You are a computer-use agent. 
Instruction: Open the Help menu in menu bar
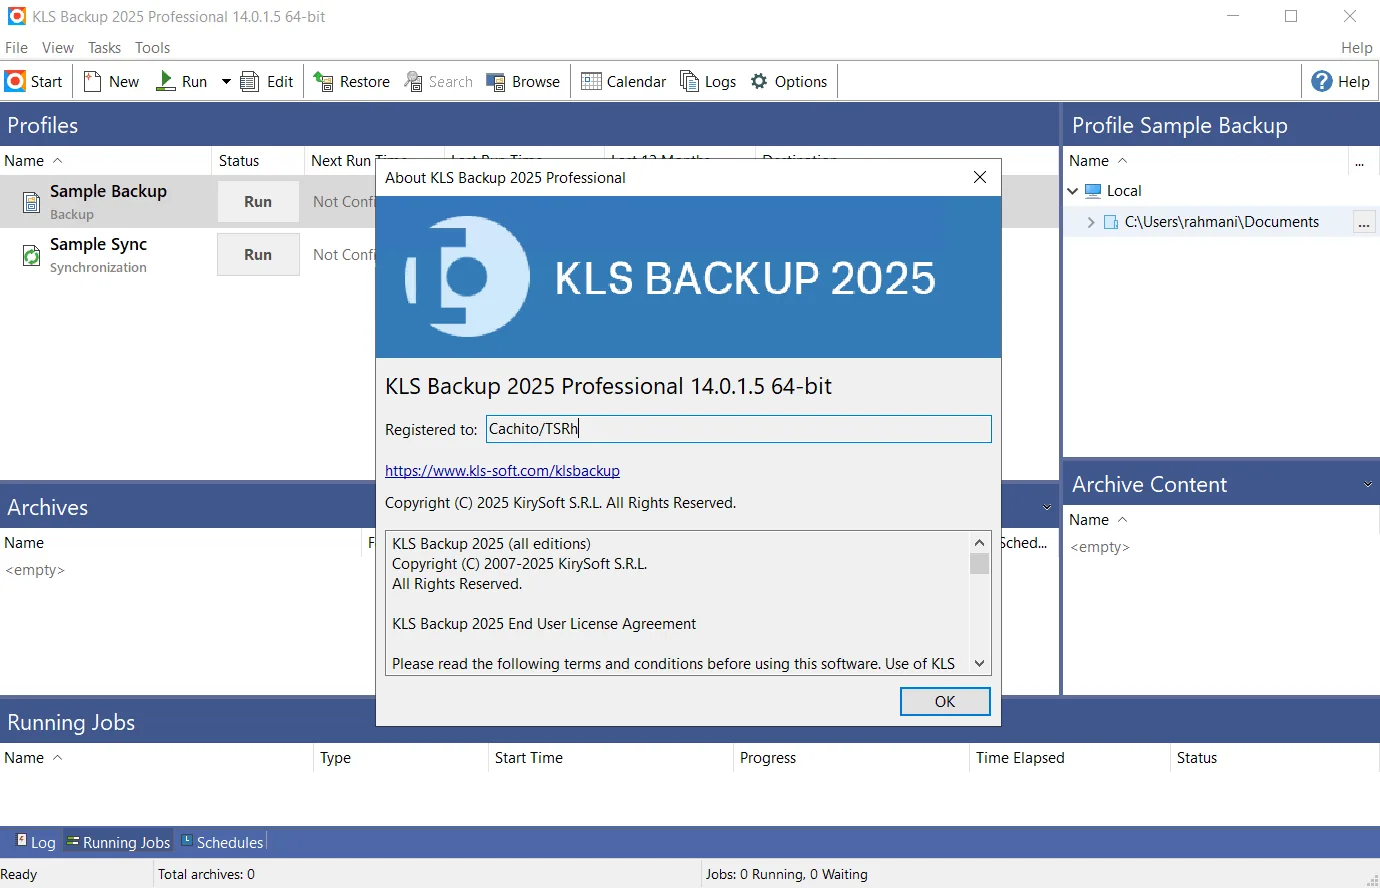[1356, 47]
